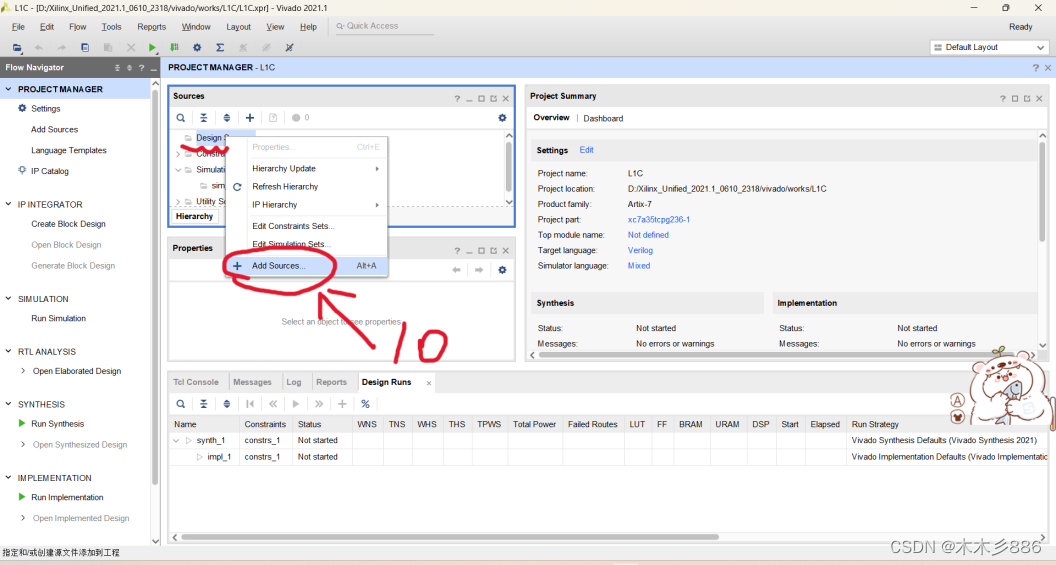Image resolution: width=1056 pixels, height=565 pixels.
Task: Click the plus icon in Design Runs toolbar
Action: coord(342,404)
